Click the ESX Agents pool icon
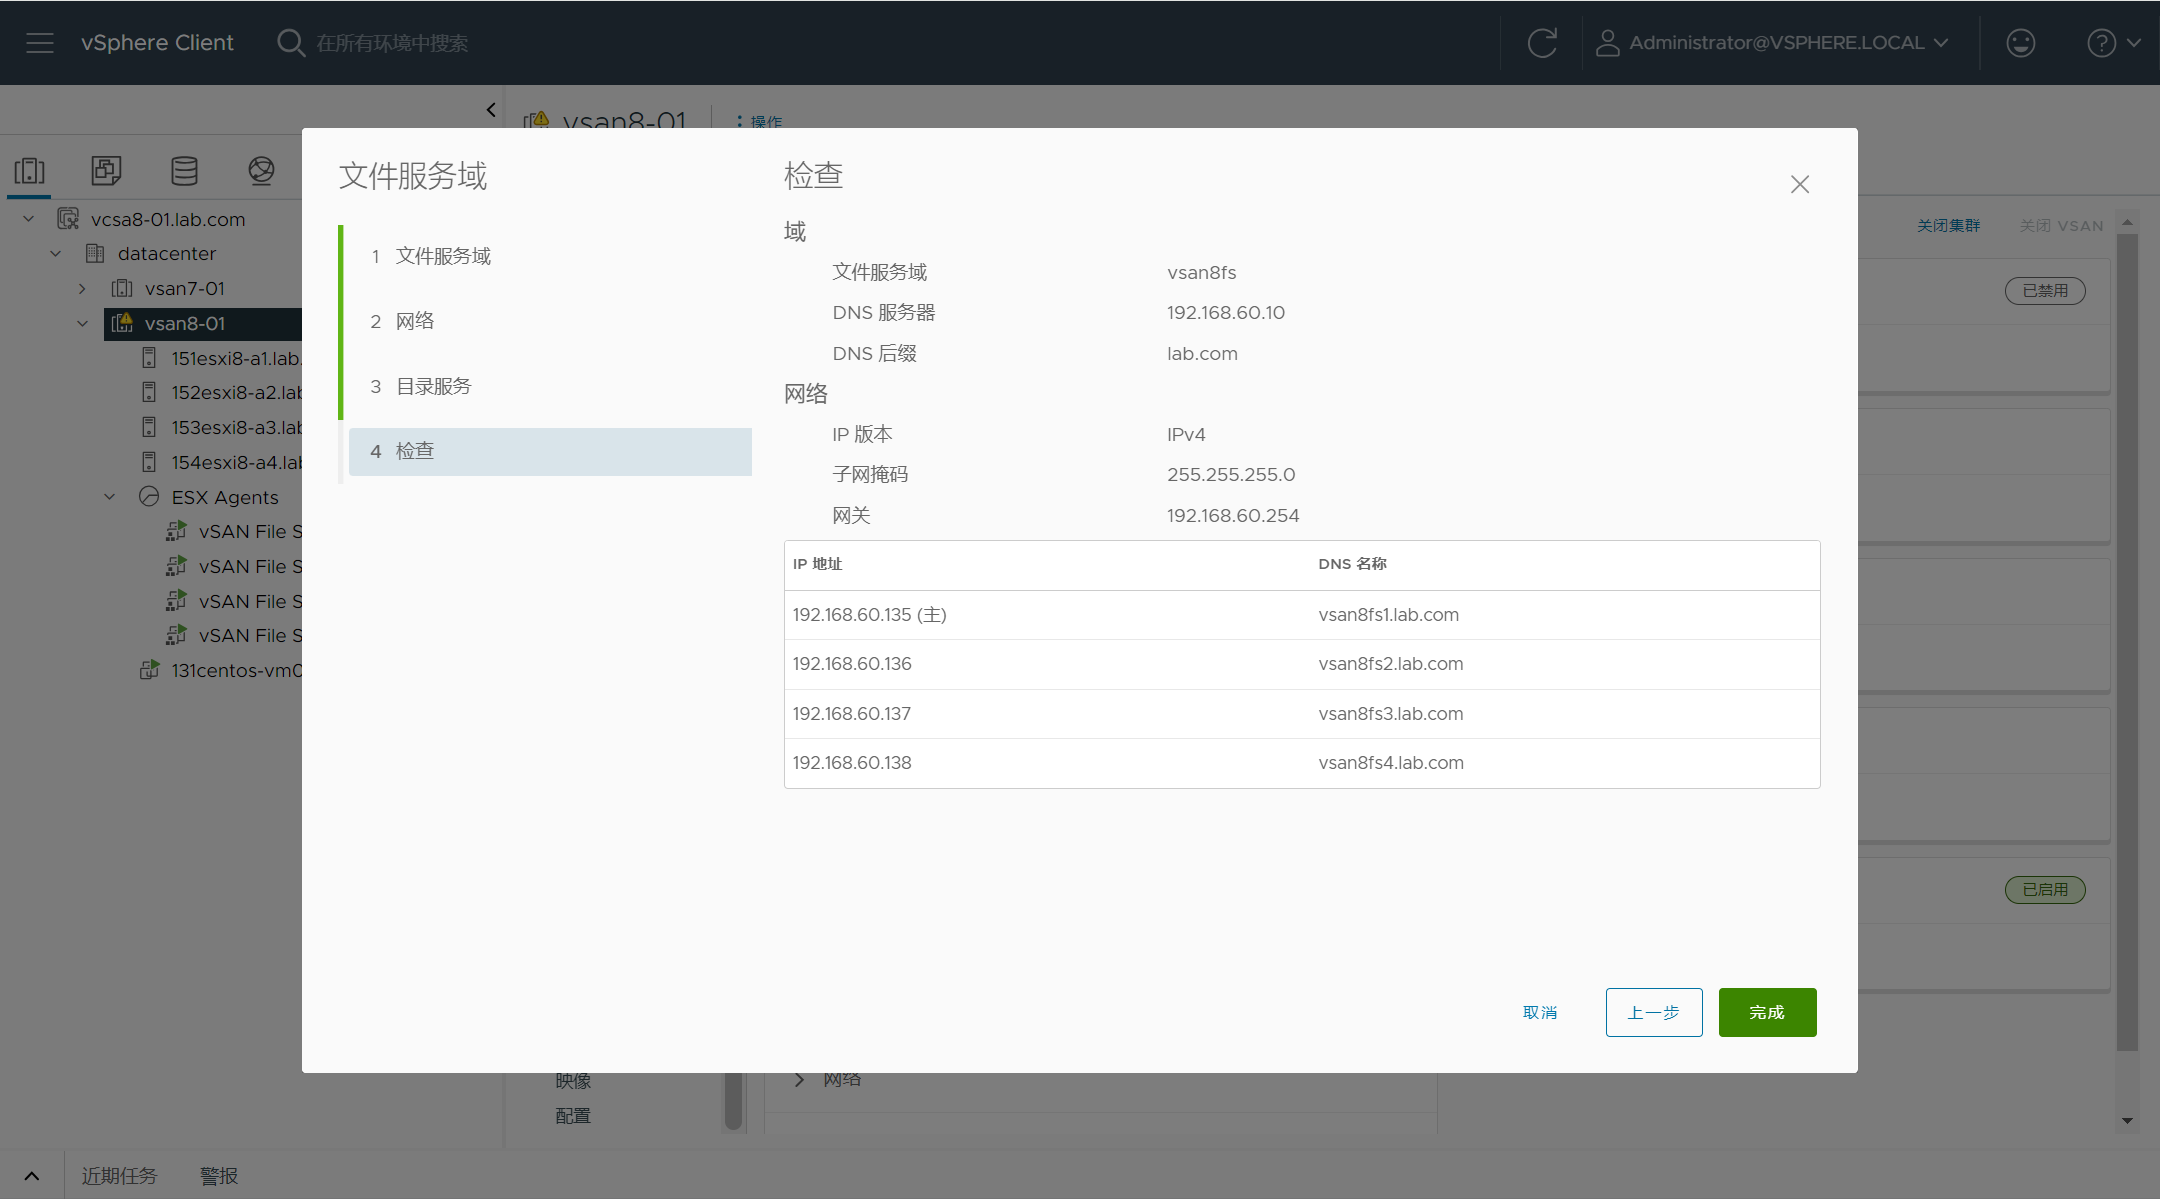Image resolution: width=2160 pixels, height=1199 pixels. tap(149, 496)
